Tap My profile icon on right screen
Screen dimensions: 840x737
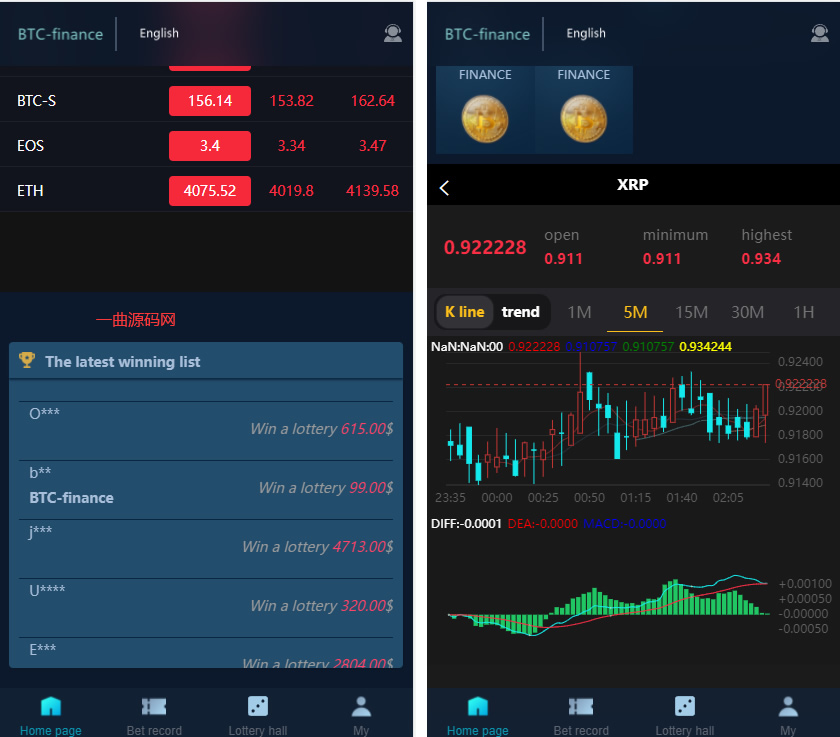point(788,708)
